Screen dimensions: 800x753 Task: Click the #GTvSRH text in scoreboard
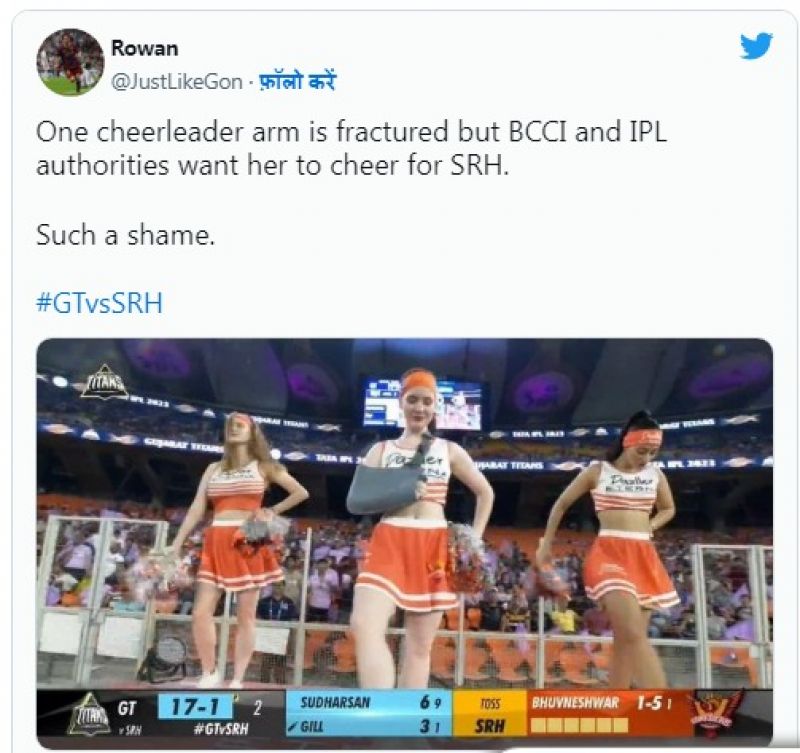click(x=221, y=729)
